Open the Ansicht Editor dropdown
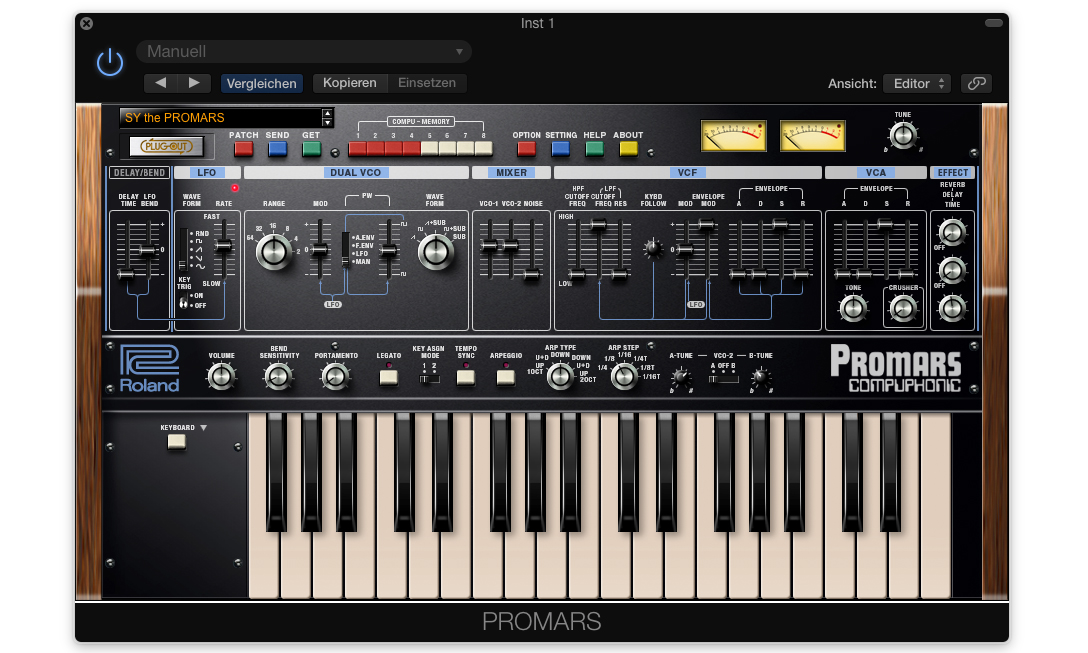 [917, 83]
